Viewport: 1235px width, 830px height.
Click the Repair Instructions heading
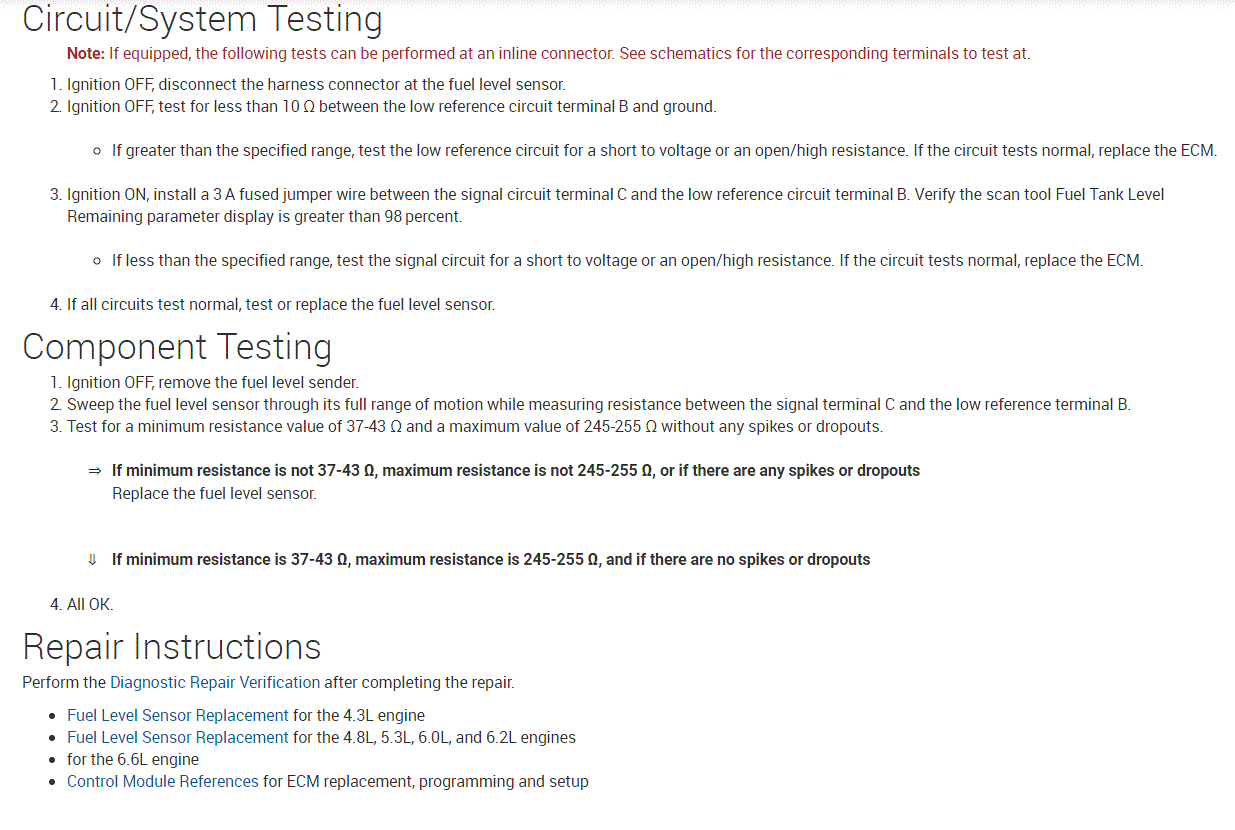click(x=172, y=647)
